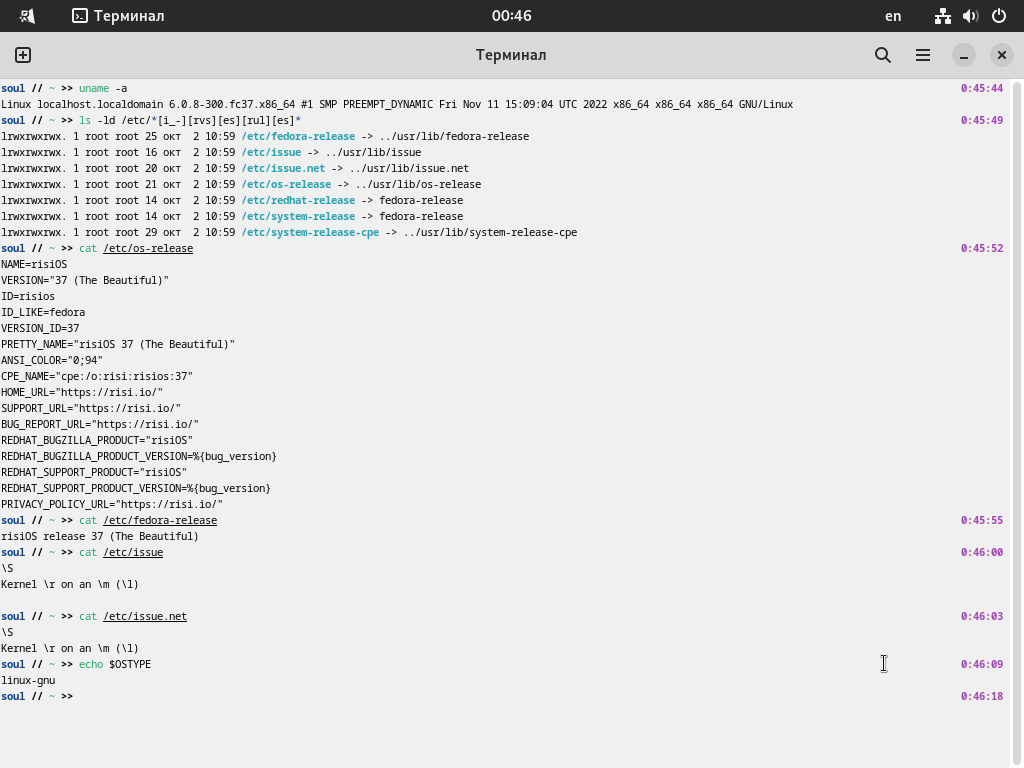
Task: Open the terminal hamburger menu
Action: 923,55
